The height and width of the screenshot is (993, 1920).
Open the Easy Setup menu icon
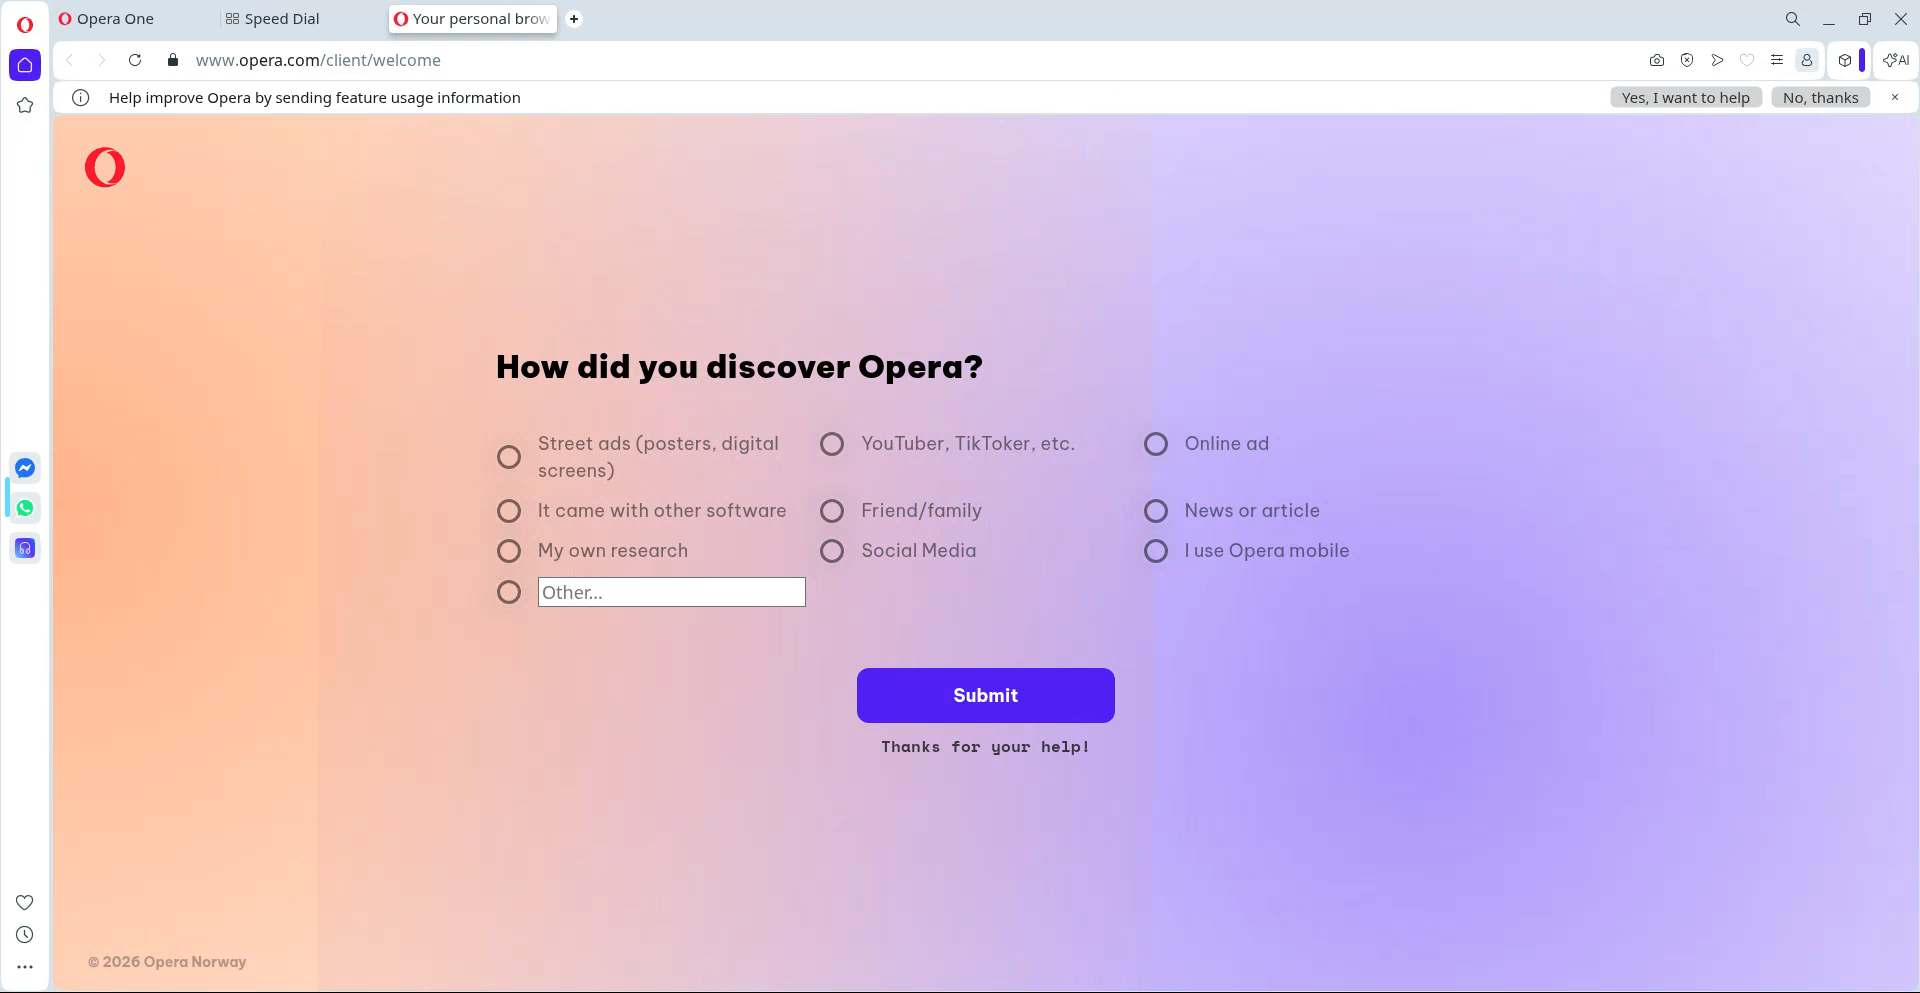tap(1777, 60)
